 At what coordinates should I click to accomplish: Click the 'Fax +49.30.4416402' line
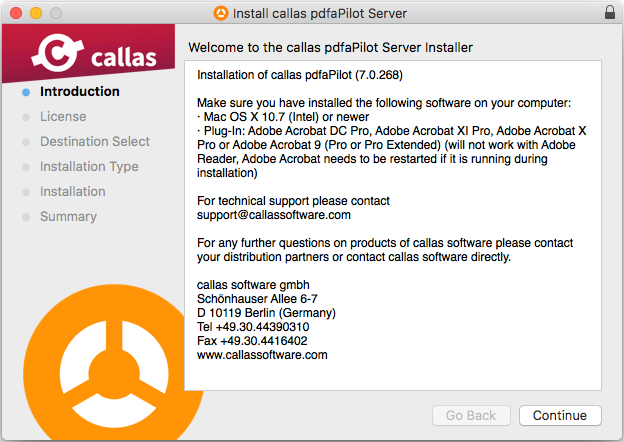(x=252, y=341)
